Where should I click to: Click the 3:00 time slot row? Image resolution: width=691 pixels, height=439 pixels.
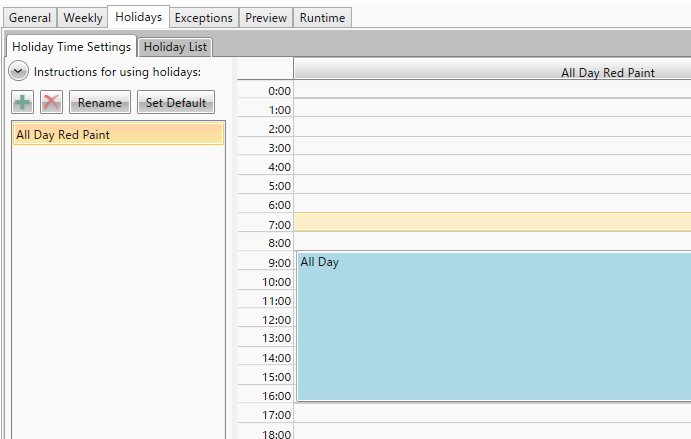click(x=492, y=147)
